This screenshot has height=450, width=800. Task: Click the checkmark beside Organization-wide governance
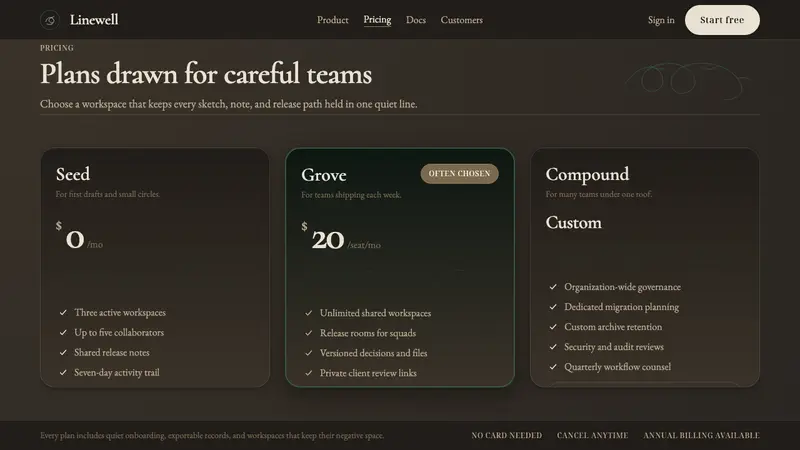[x=553, y=287]
